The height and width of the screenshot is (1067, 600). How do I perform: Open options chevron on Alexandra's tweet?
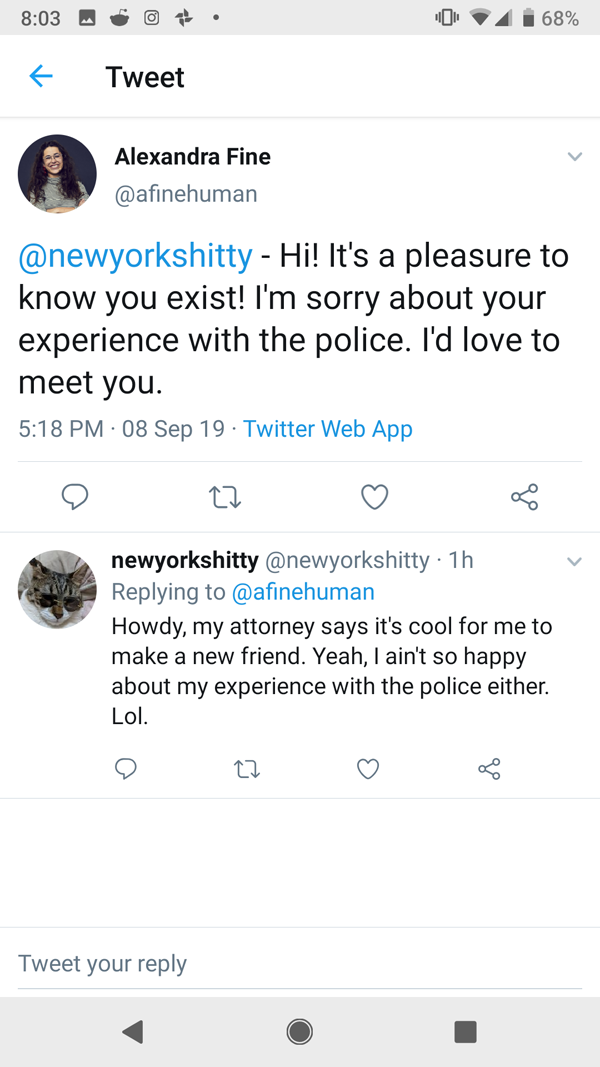574,157
